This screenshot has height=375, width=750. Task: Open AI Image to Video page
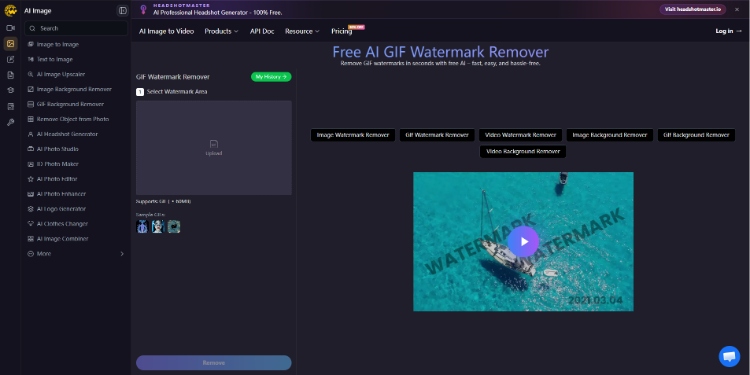[166, 31]
